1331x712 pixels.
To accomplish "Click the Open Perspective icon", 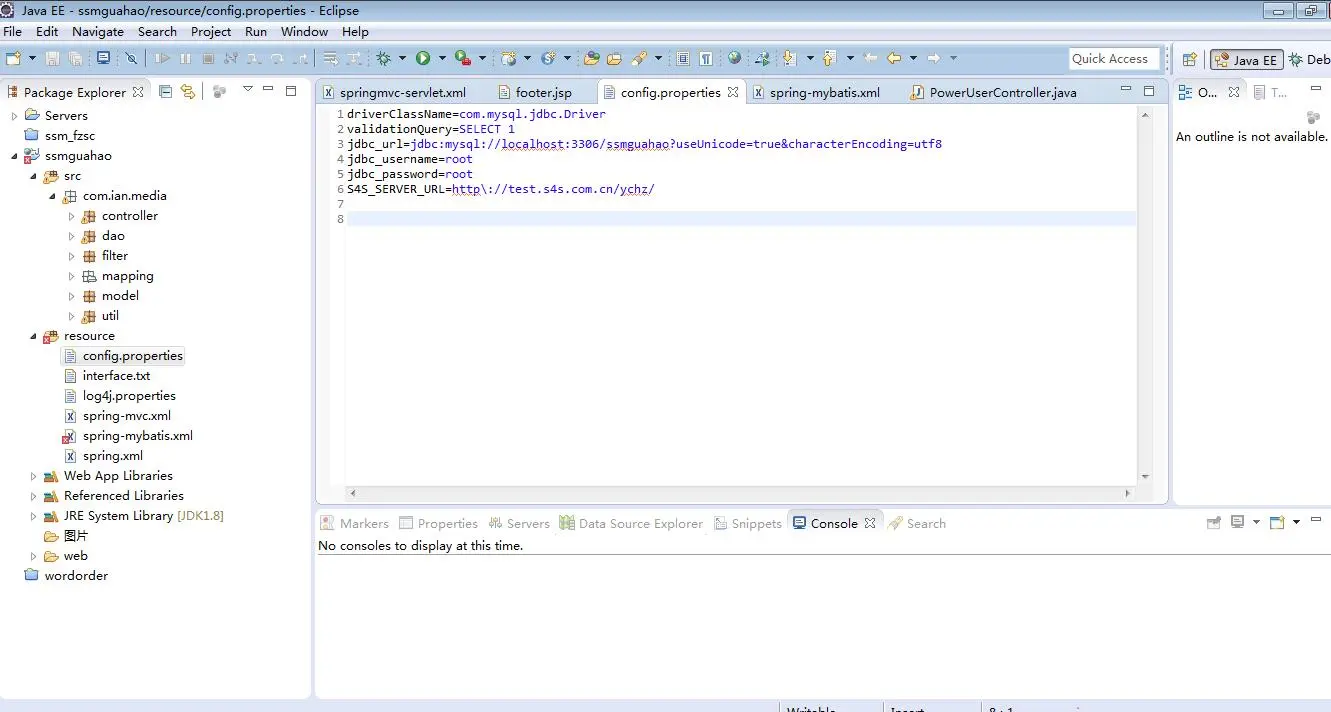I will [1190, 60].
